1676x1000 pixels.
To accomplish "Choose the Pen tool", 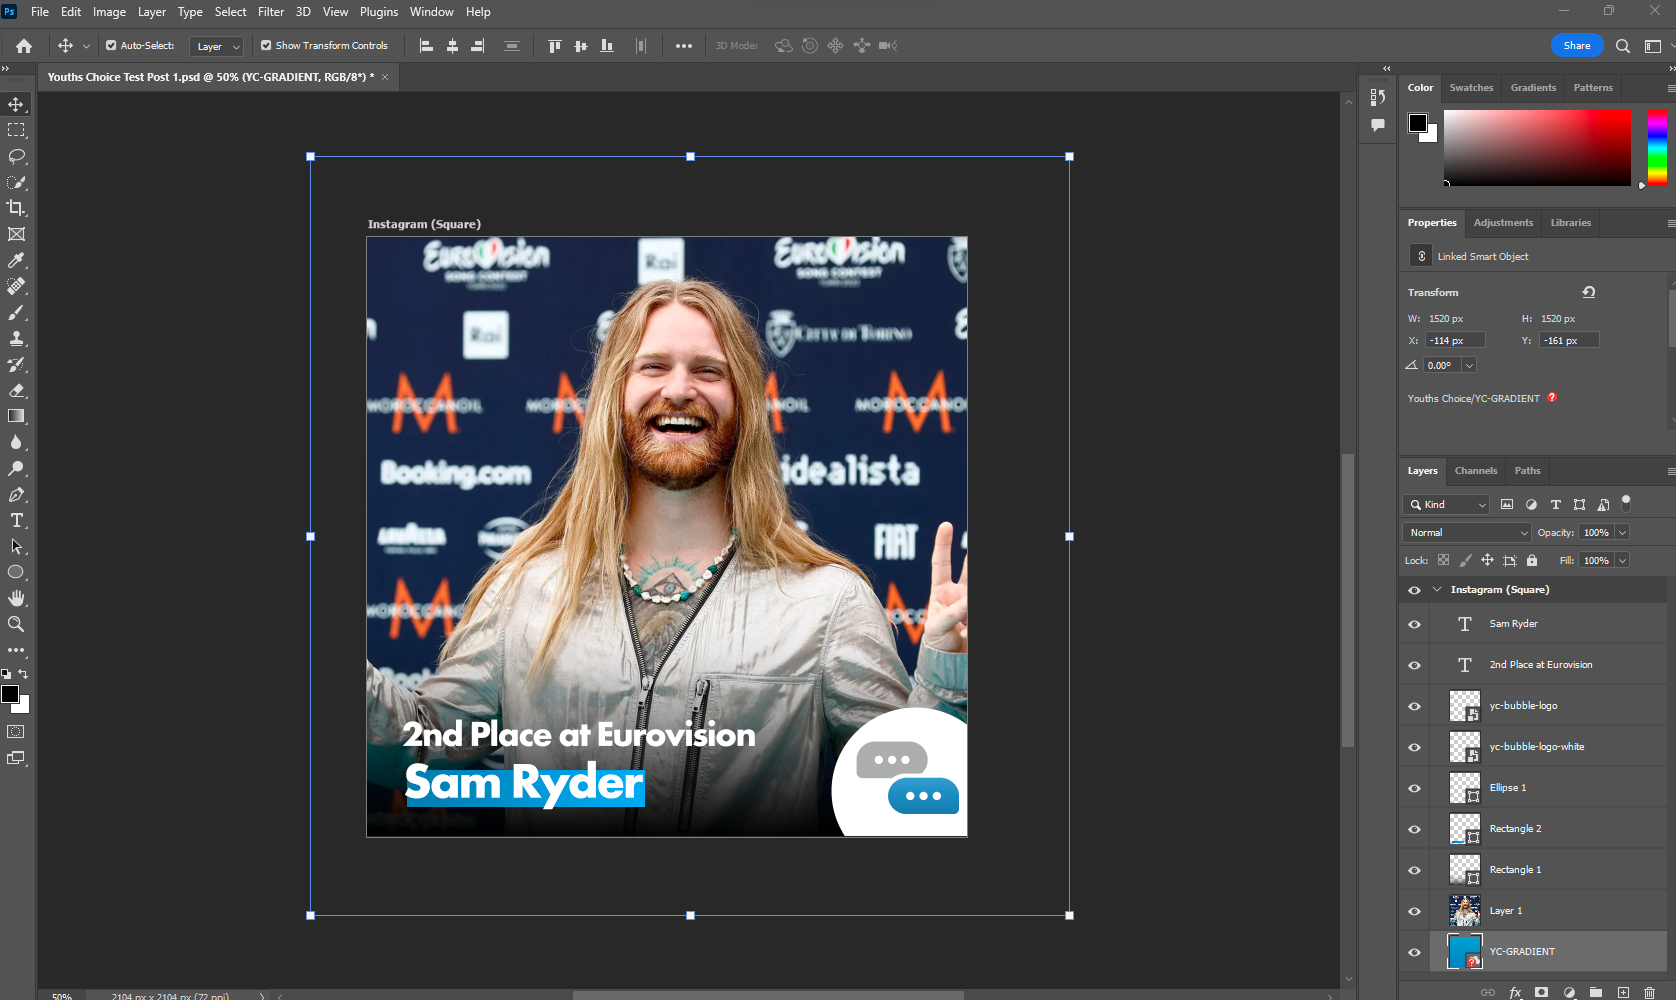I will (x=16, y=494).
